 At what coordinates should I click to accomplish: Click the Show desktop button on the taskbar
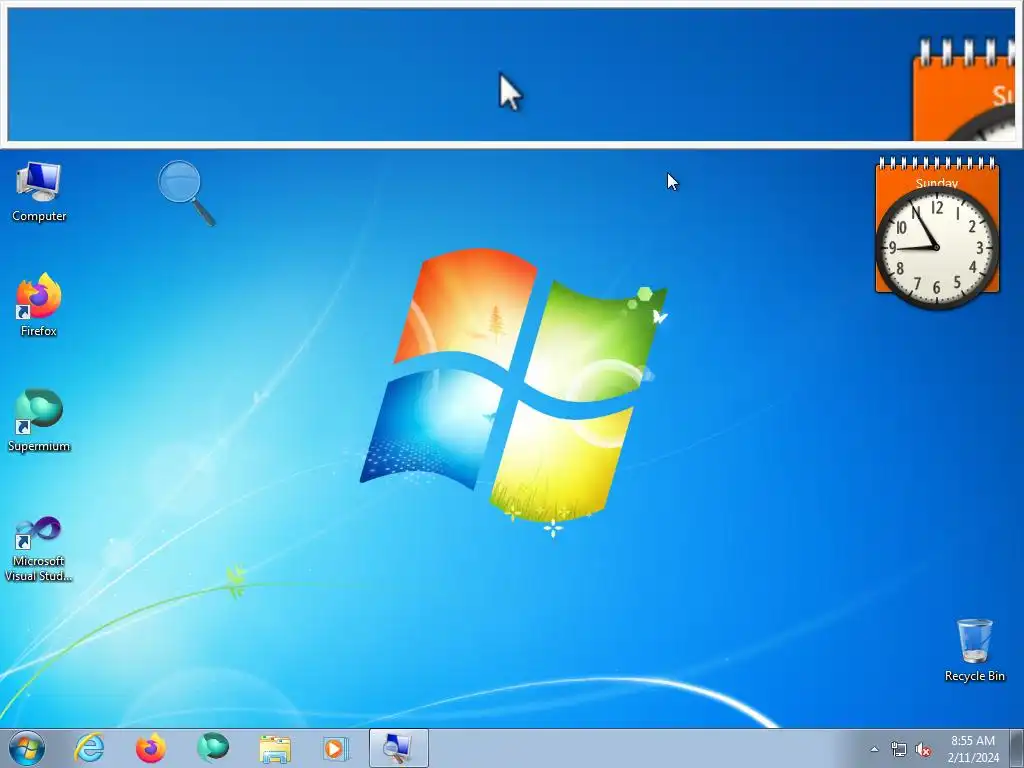(1017, 748)
